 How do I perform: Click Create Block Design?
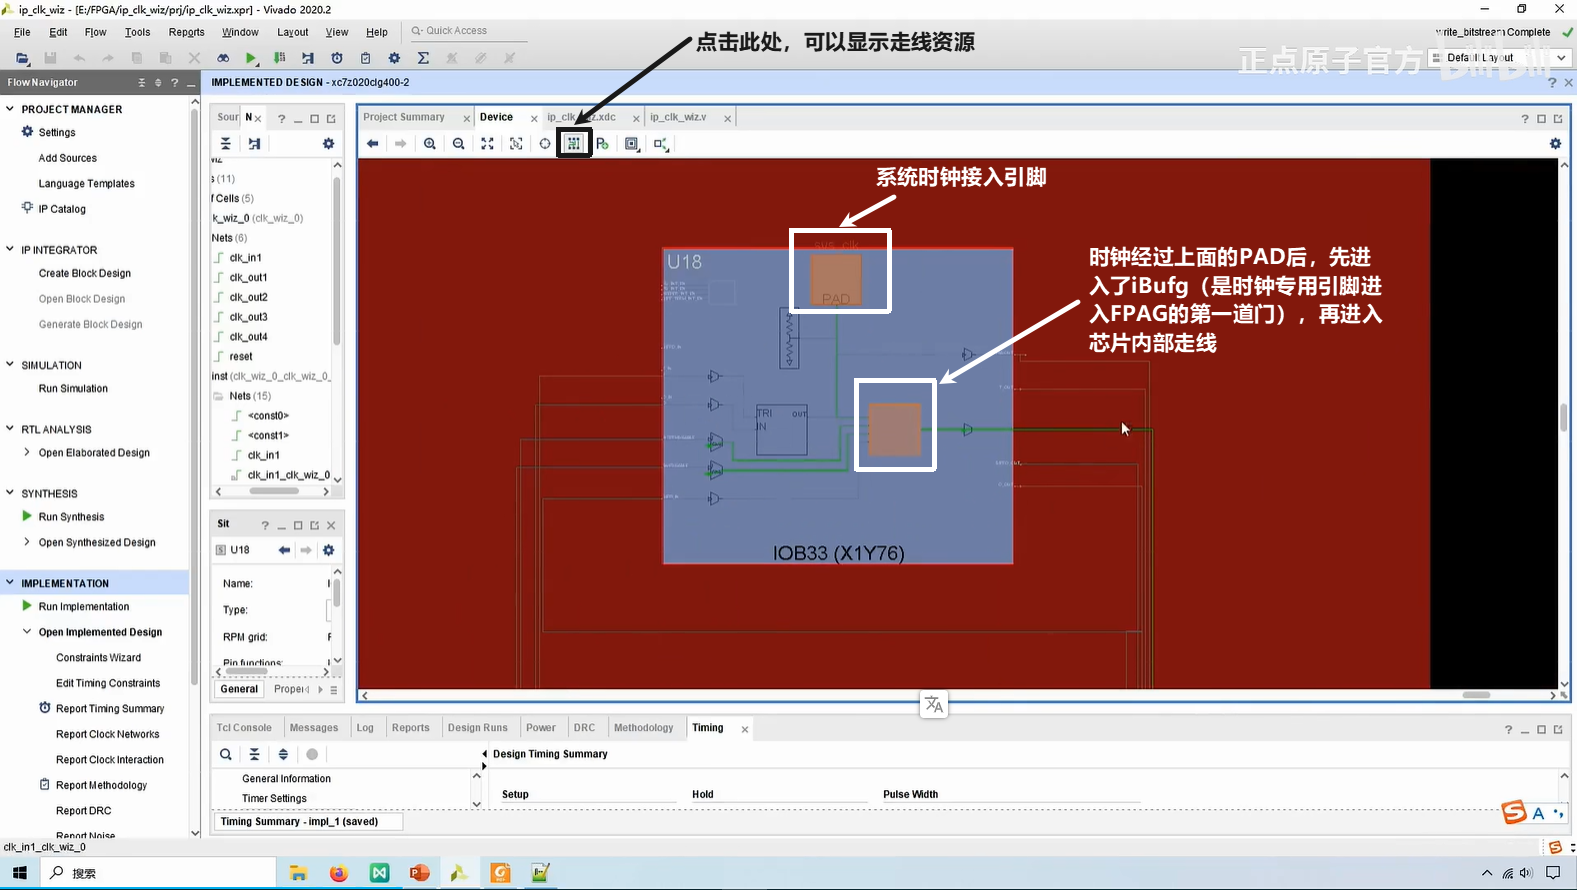pos(85,273)
